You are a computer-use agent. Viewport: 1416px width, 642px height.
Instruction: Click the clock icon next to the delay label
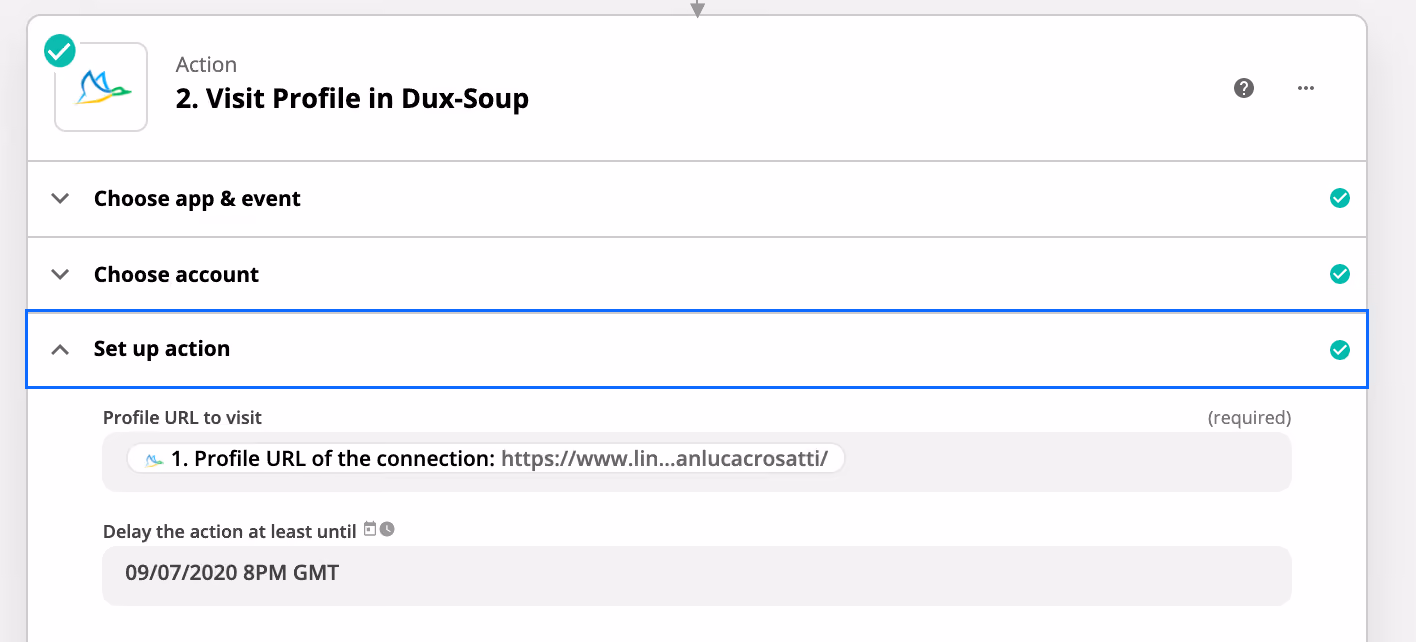(387, 529)
